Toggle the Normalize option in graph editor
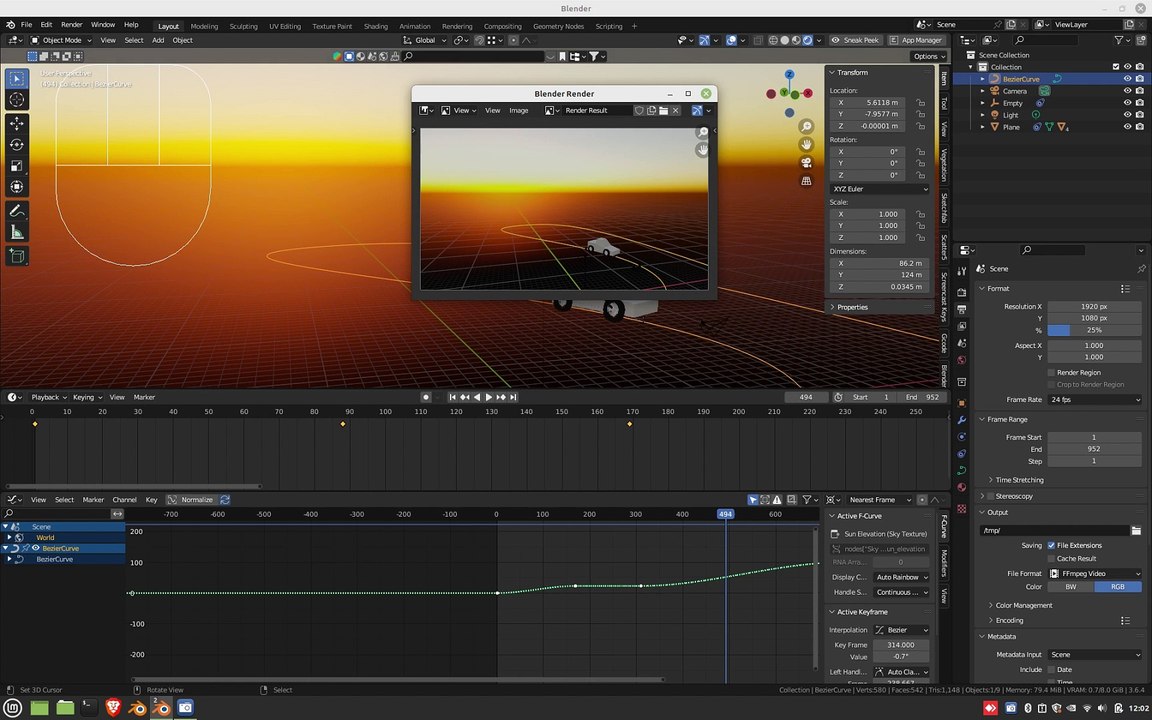 tap(190, 500)
